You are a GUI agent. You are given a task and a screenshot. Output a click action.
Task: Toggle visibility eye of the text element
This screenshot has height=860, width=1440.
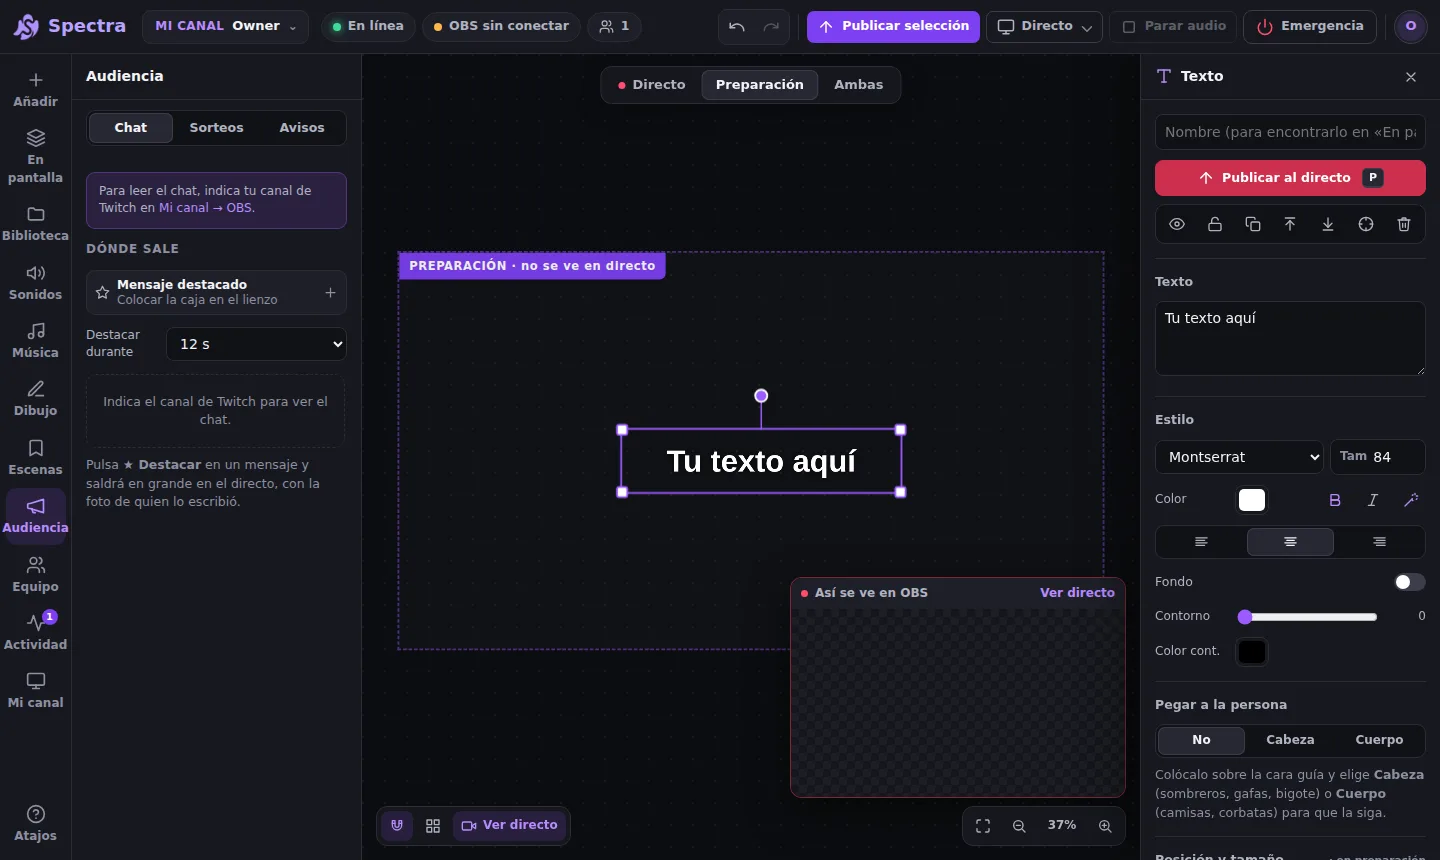tap(1177, 224)
